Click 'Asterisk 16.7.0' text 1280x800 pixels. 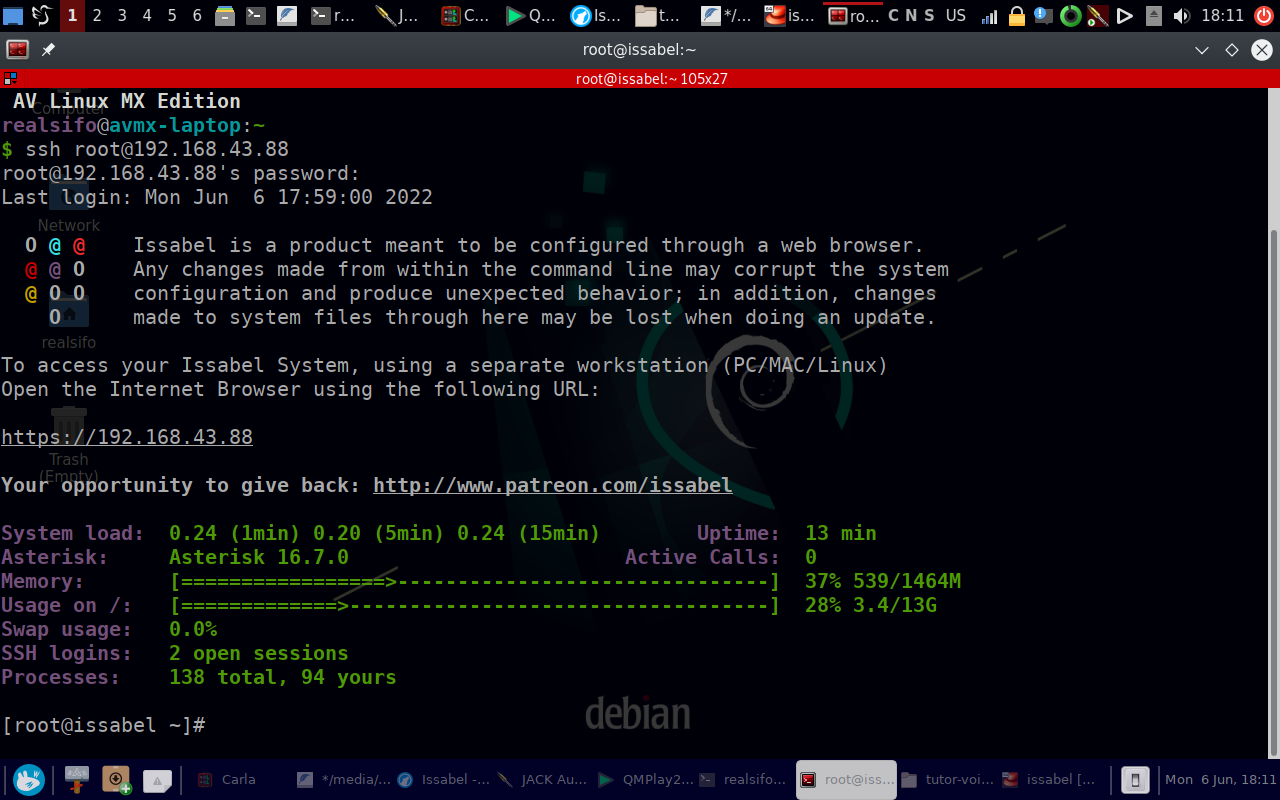point(259,557)
